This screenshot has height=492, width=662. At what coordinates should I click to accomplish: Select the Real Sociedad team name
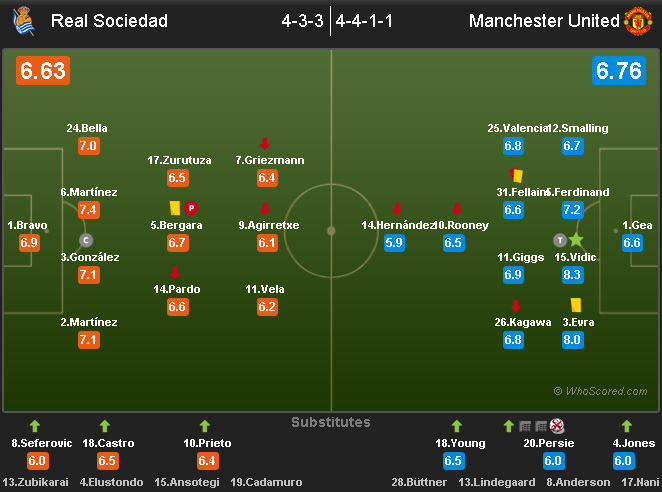(x=109, y=21)
